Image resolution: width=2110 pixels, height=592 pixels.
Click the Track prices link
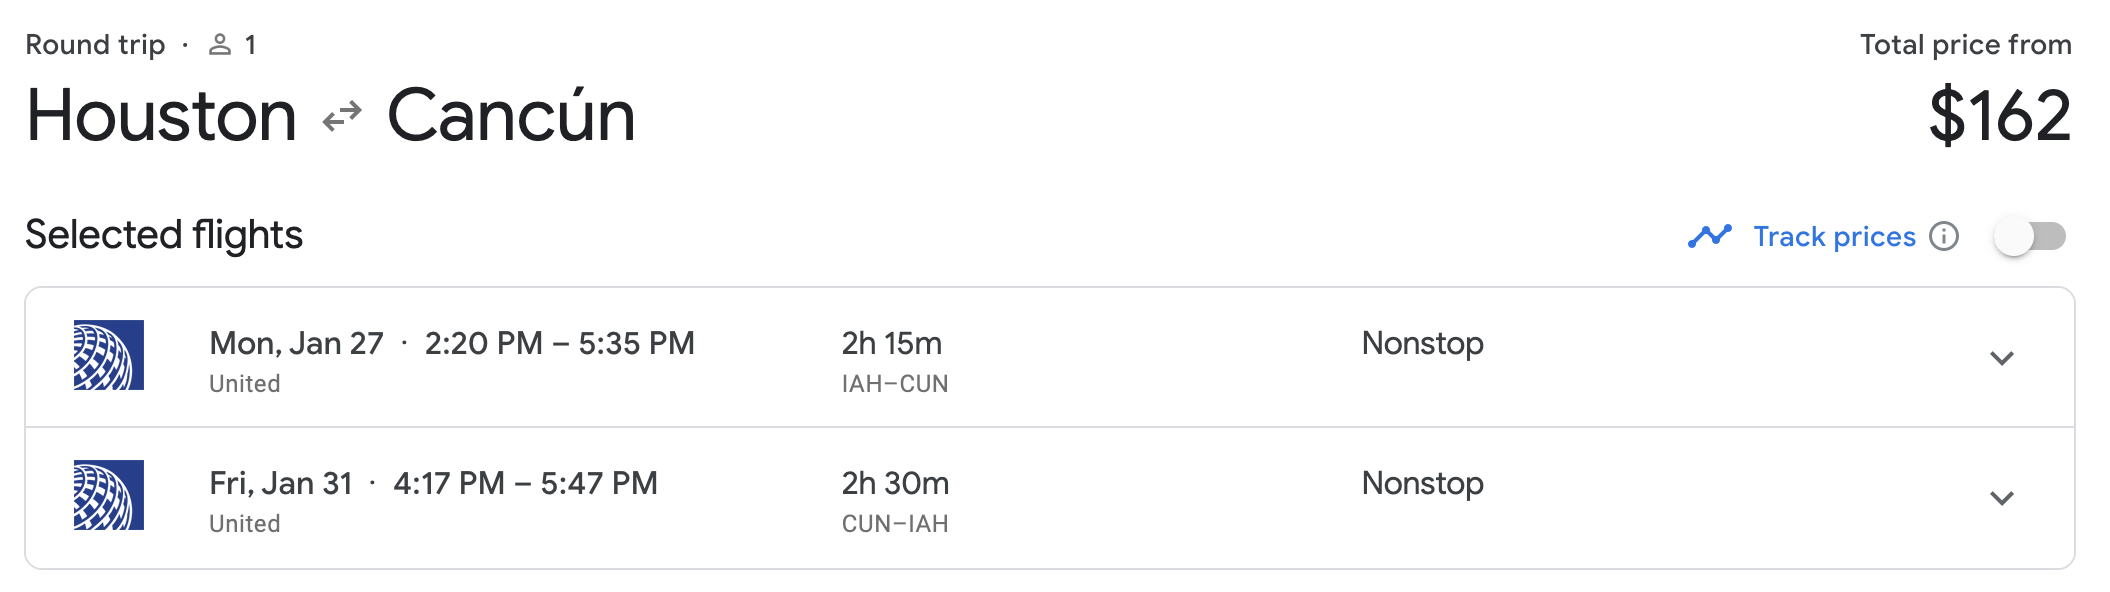1834,237
